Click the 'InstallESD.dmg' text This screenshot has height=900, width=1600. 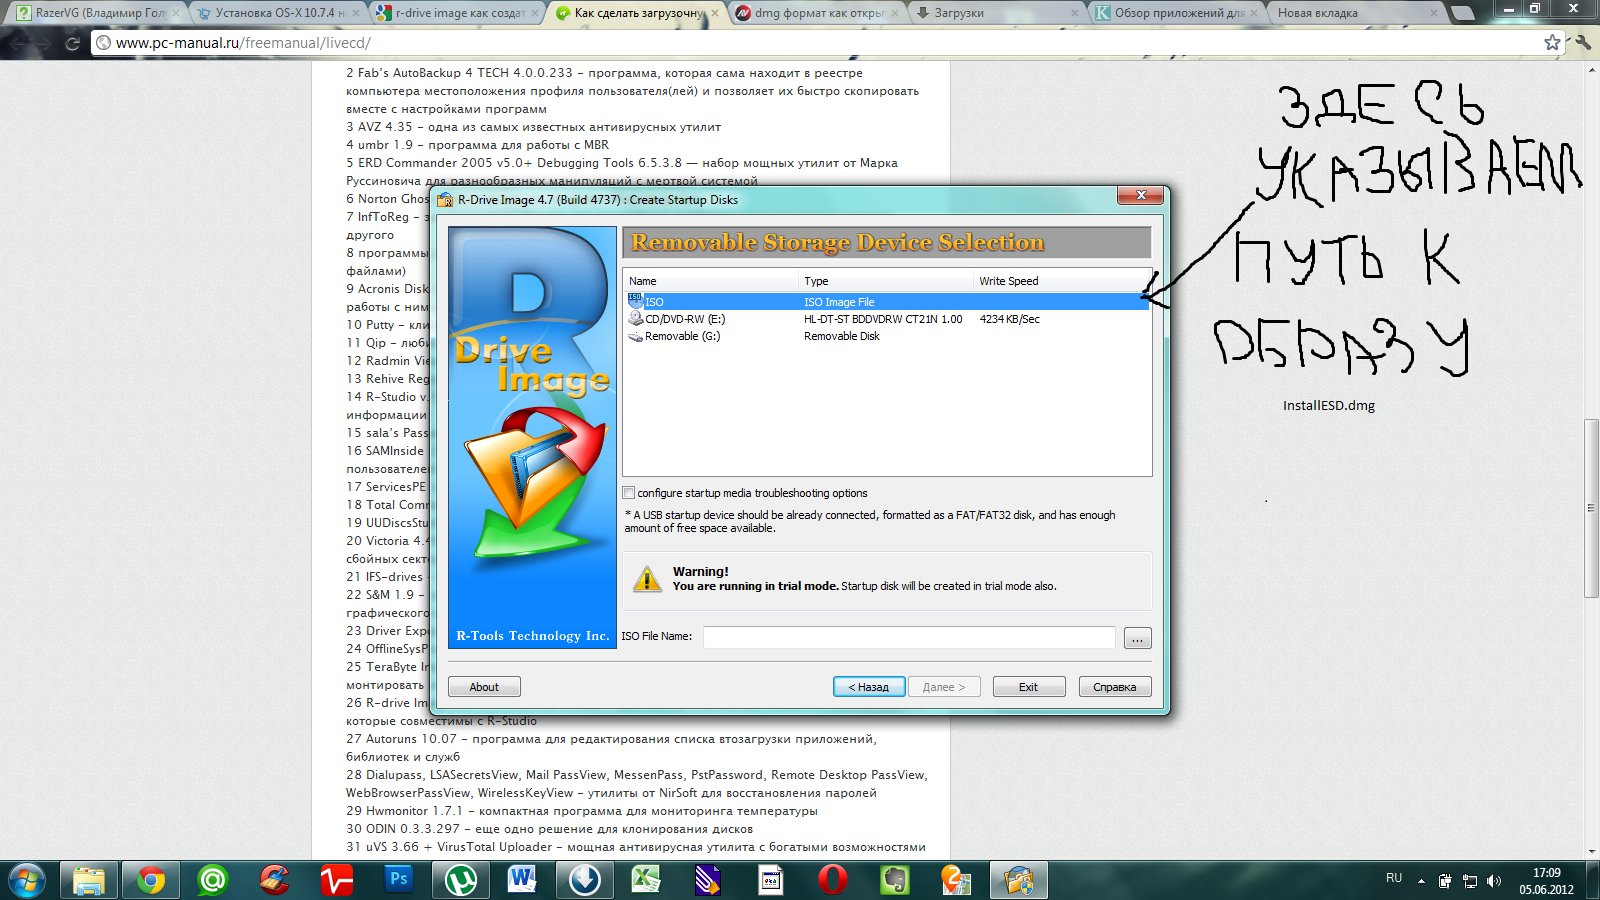point(1329,405)
